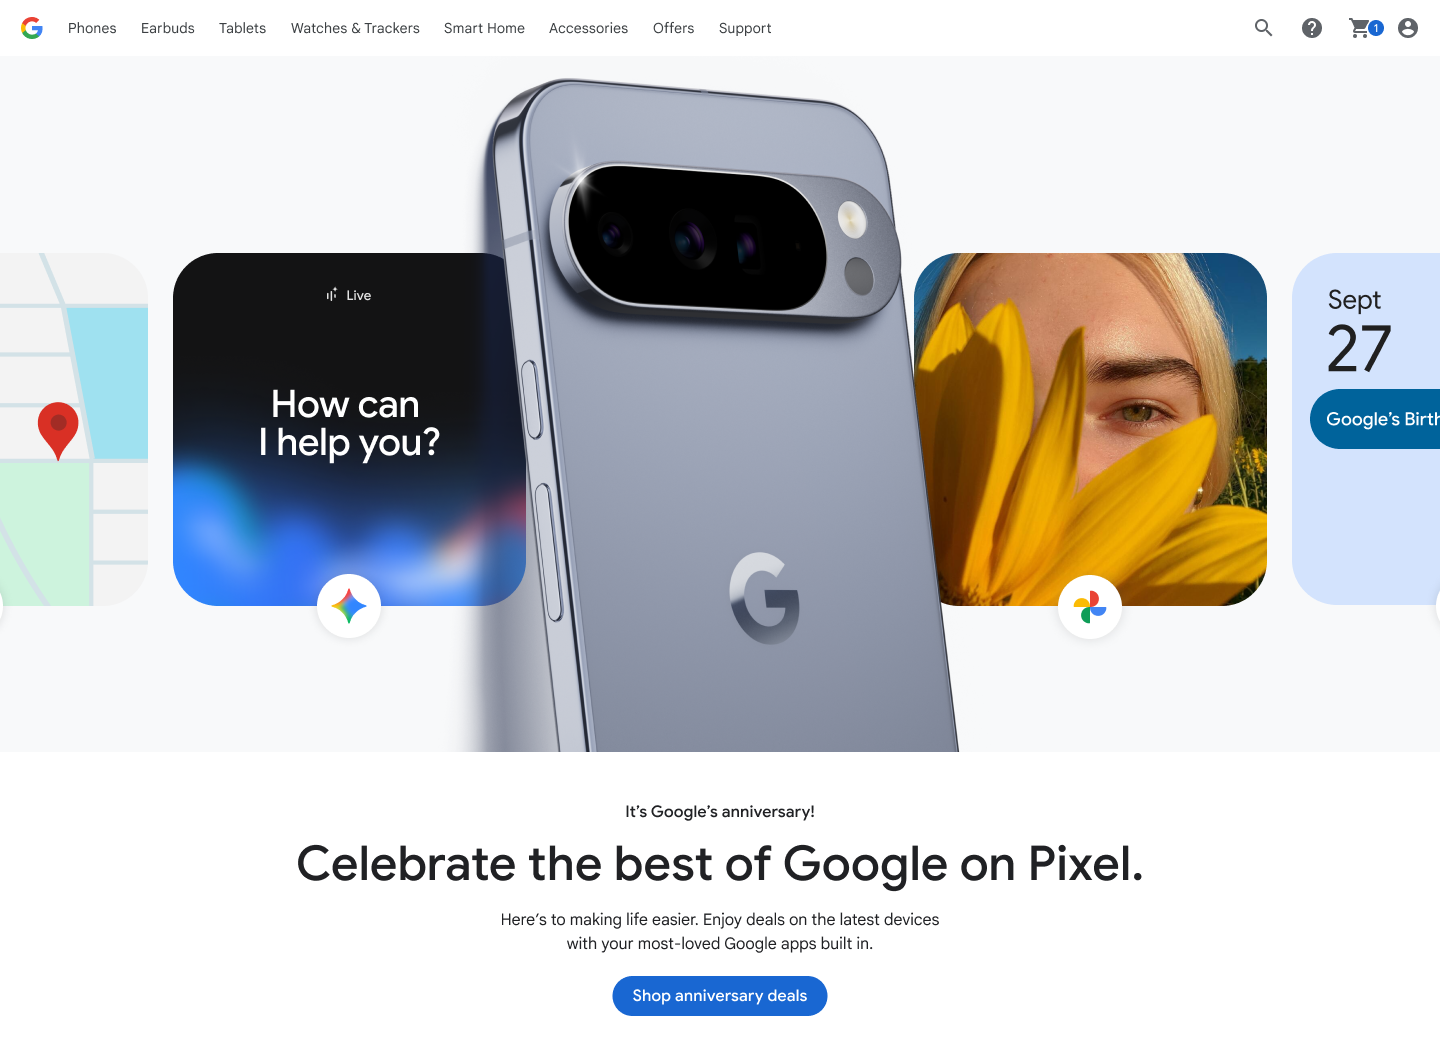Open the Earbuds menu

tap(168, 28)
